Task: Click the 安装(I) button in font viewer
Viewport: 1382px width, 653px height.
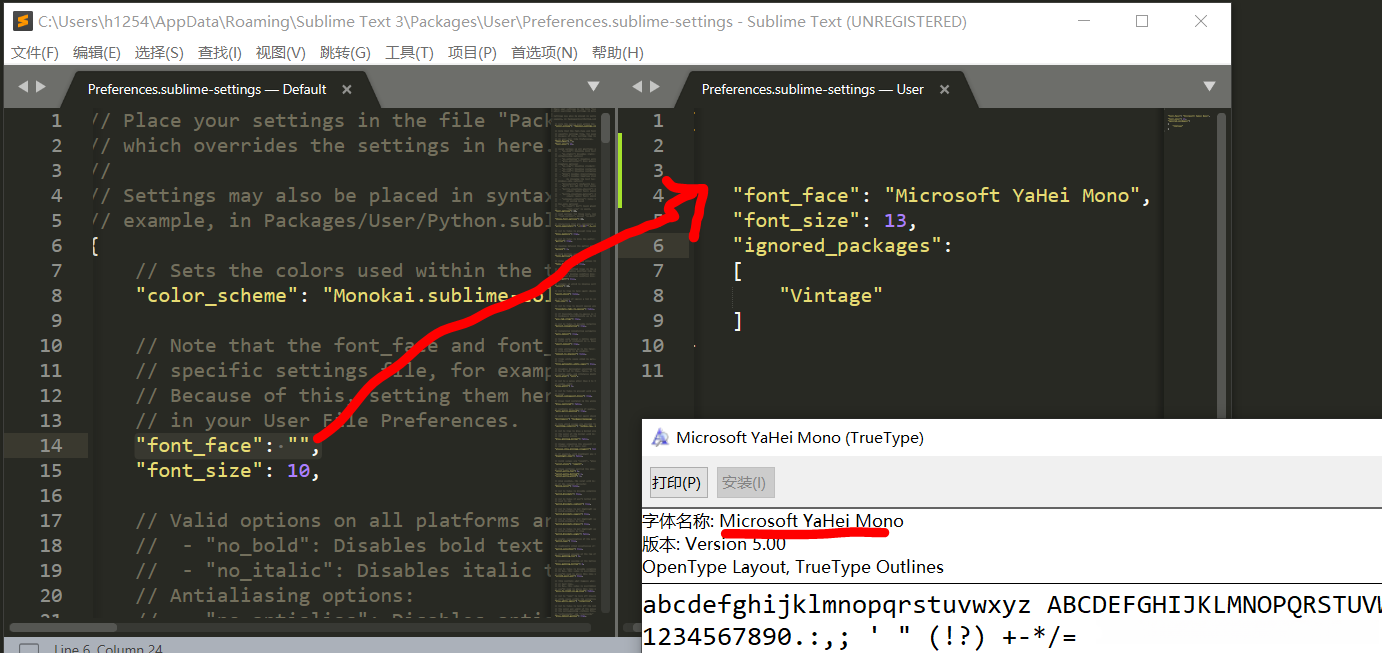Action: coord(745,482)
